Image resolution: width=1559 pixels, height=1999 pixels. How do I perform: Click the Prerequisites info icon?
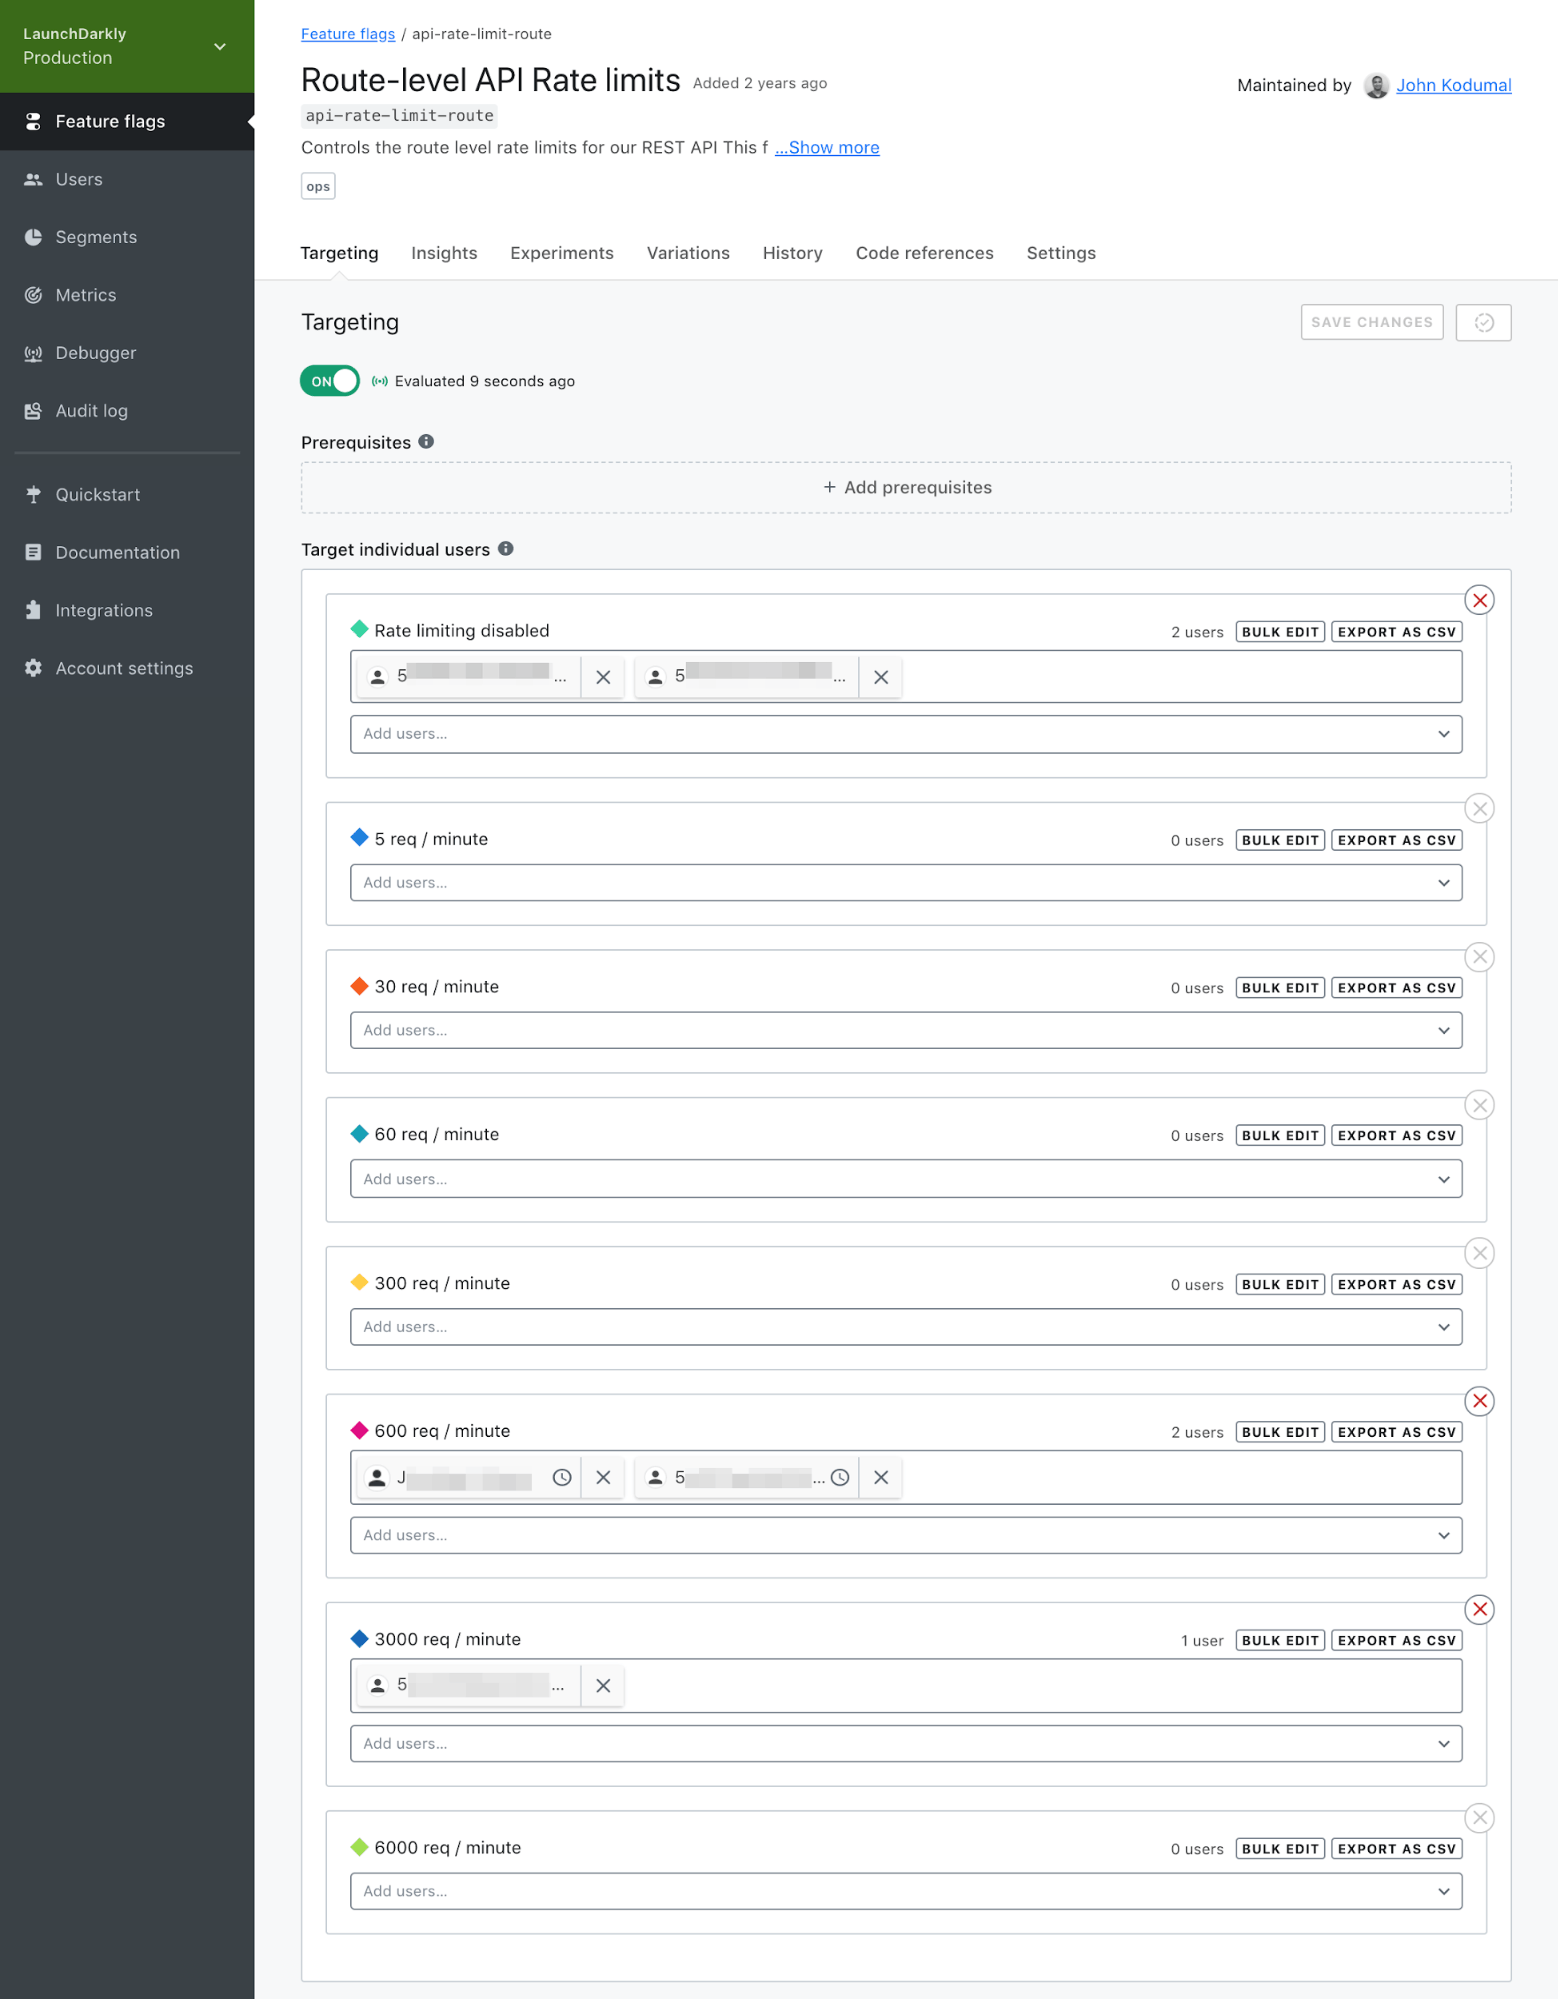426,442
